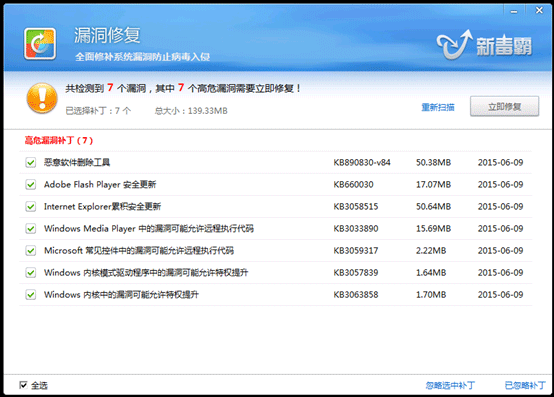The width and height of the screenshot is (554, 397).
Task: Toggle the 全选 select-all checkbox
Action: click(23, 385)
